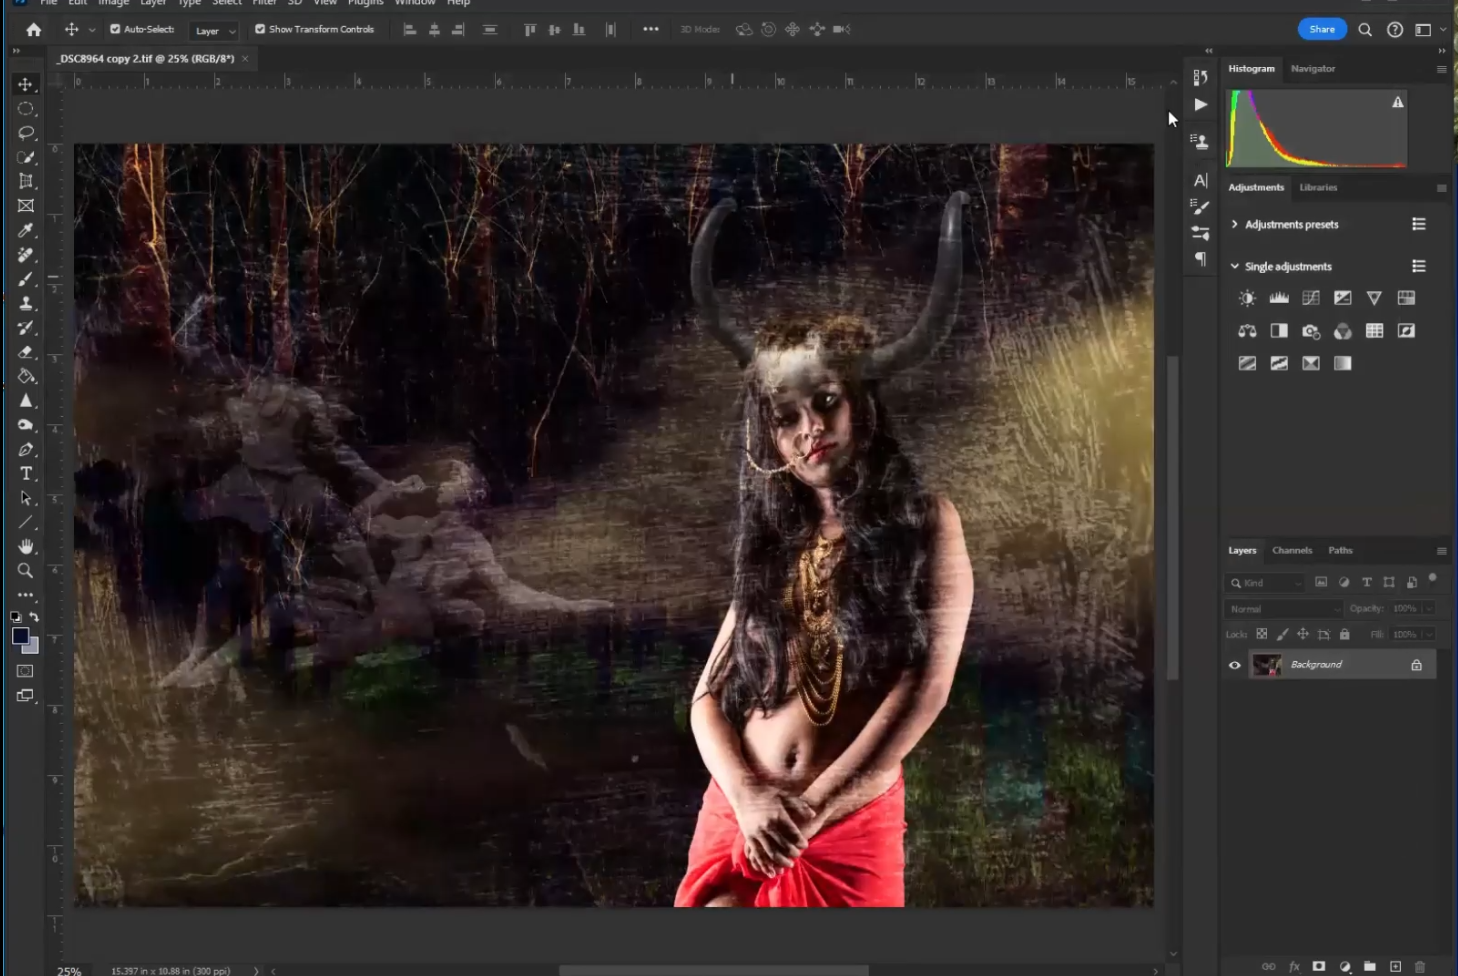
Task: Select the Horizontal Type tool
Action: coord(26,474)
